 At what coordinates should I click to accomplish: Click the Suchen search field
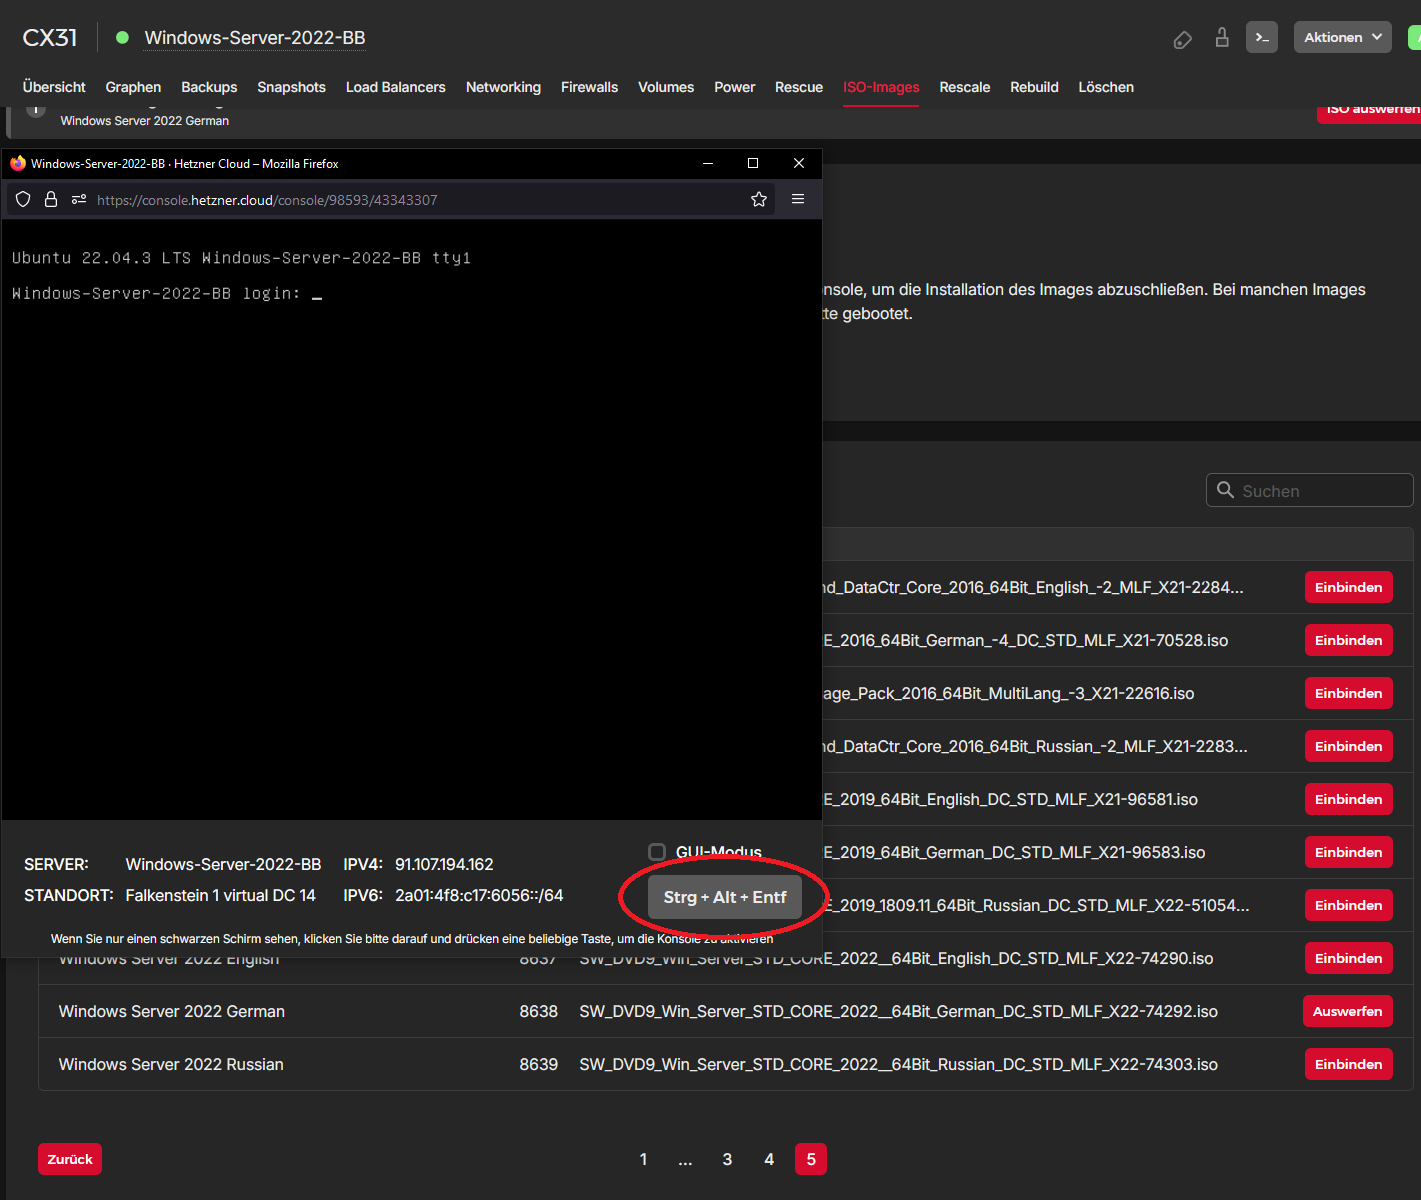coord(1309,490)
